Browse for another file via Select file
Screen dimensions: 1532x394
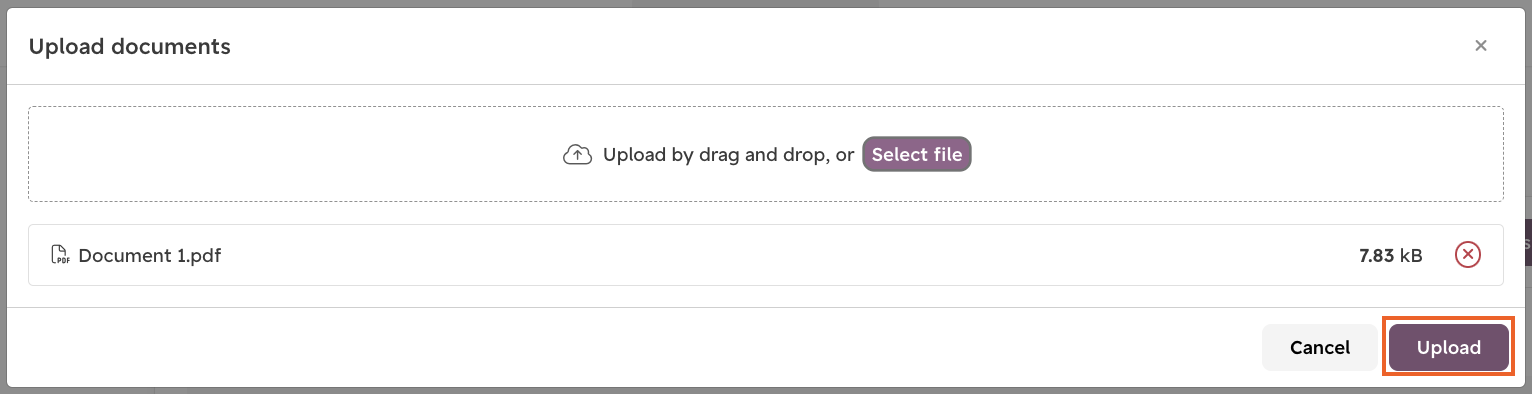point(917,154)
